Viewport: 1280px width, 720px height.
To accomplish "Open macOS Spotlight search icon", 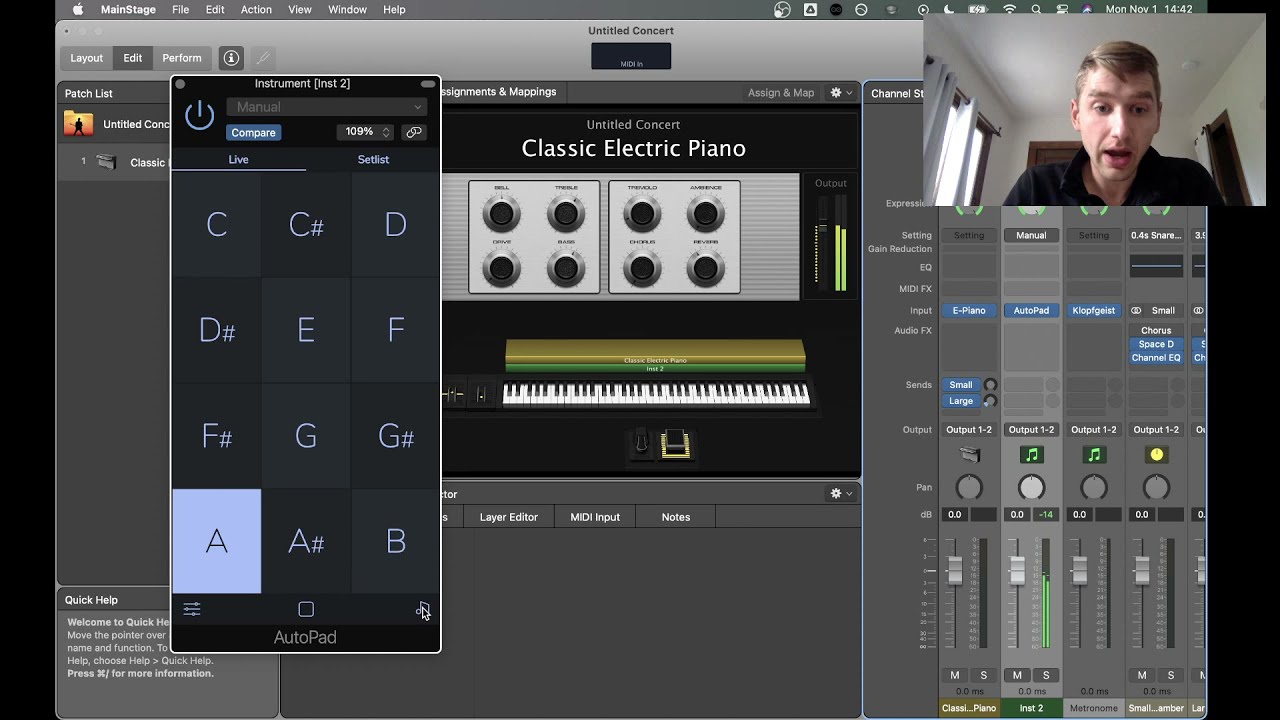I will pos(1036,9).
